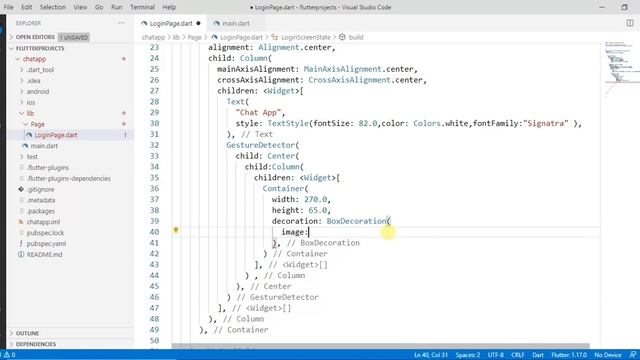Click the feedback icon in status bar

tap(632, 355)
